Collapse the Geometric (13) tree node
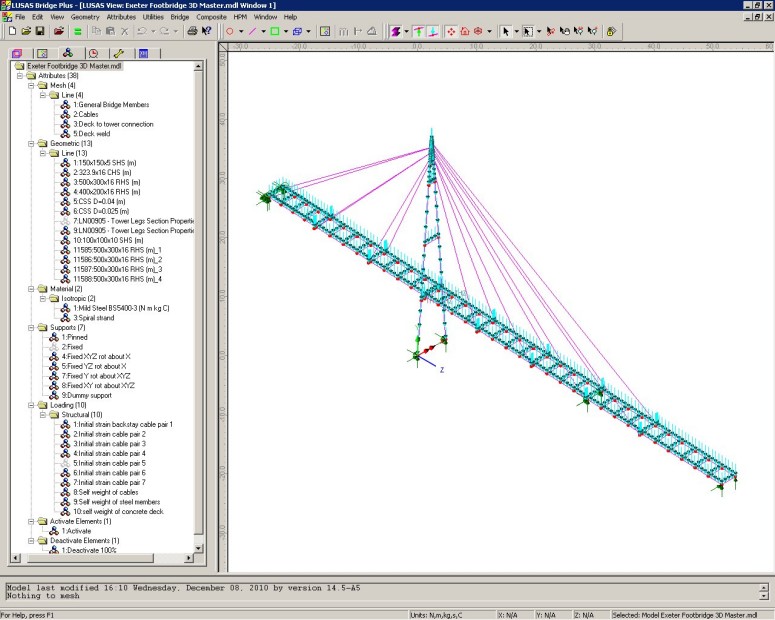The width and height of the screenshot is (775, 620). (31, 143)
